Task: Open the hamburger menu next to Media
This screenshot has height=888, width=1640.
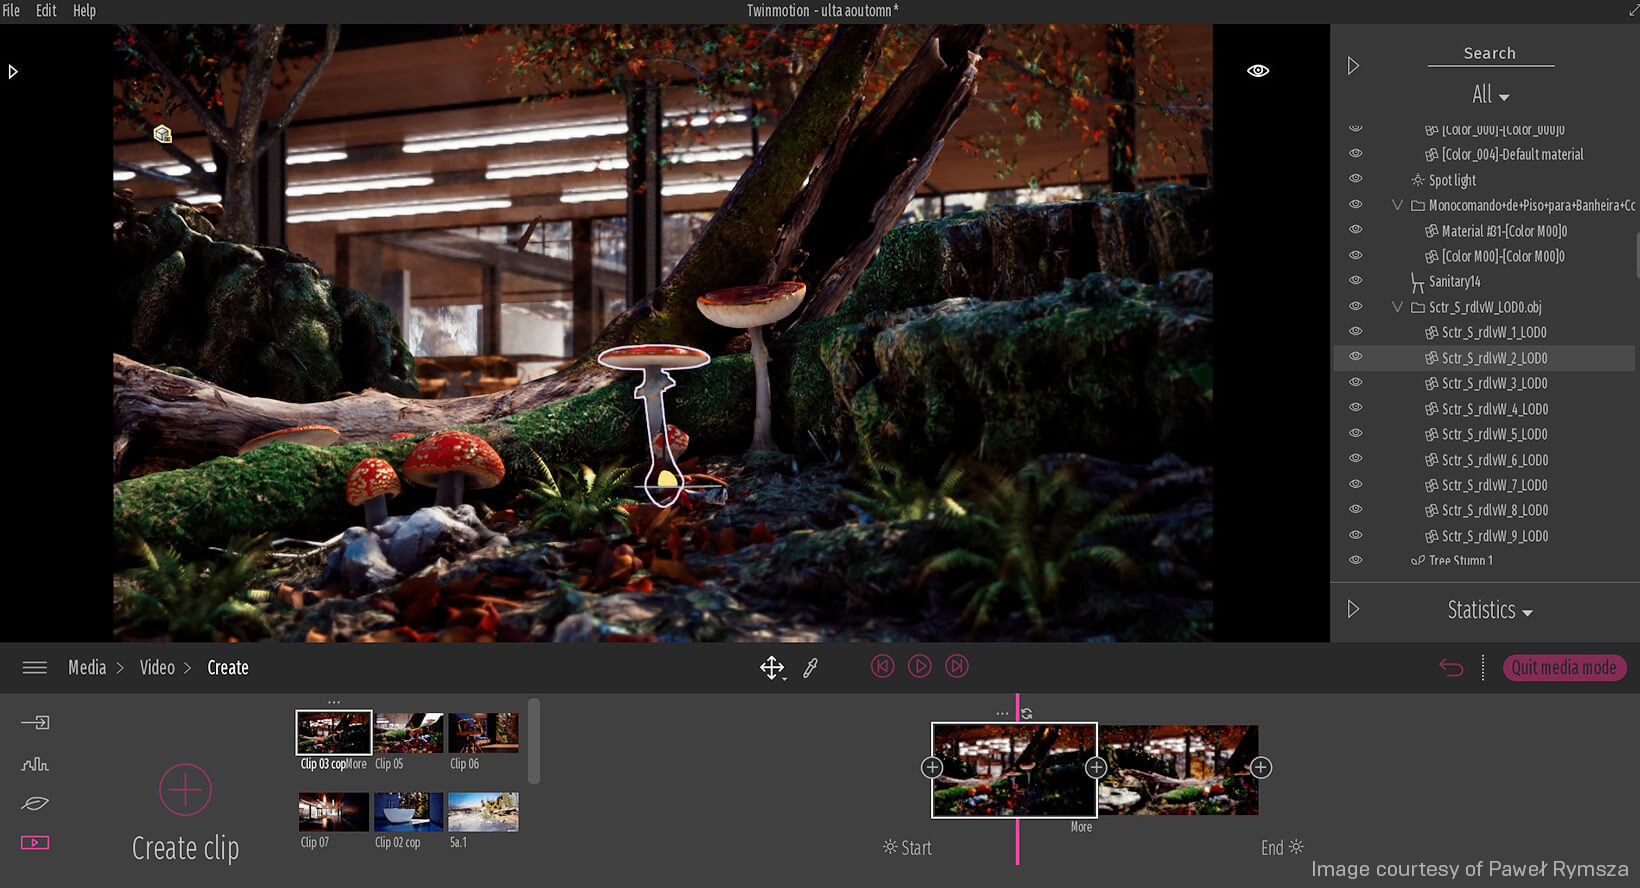Action: click(35, 668)
